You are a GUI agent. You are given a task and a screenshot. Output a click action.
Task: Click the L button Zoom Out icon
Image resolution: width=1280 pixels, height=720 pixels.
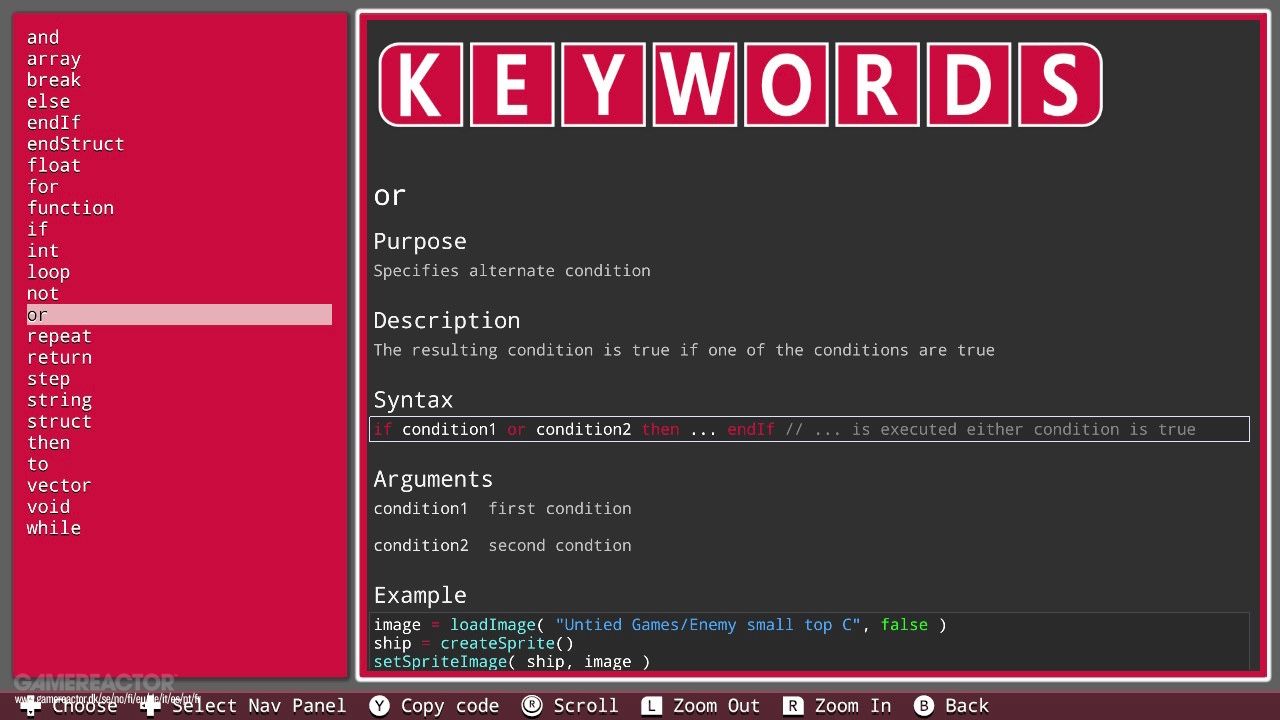652,706
